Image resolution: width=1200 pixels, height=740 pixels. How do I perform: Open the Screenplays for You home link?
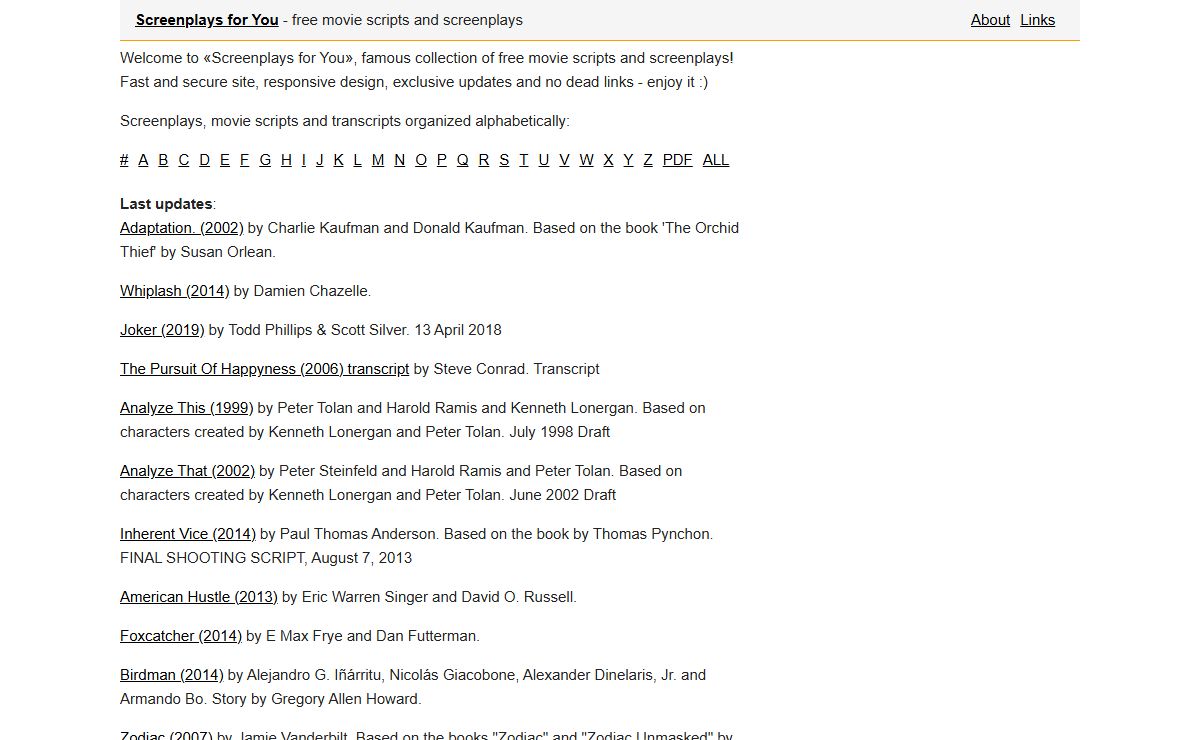coord(207,20)
